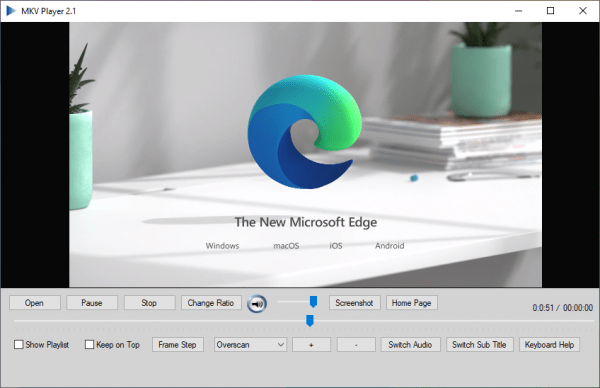Click Switch Sub Title button

pyautogui.click(x=479, y=344)
